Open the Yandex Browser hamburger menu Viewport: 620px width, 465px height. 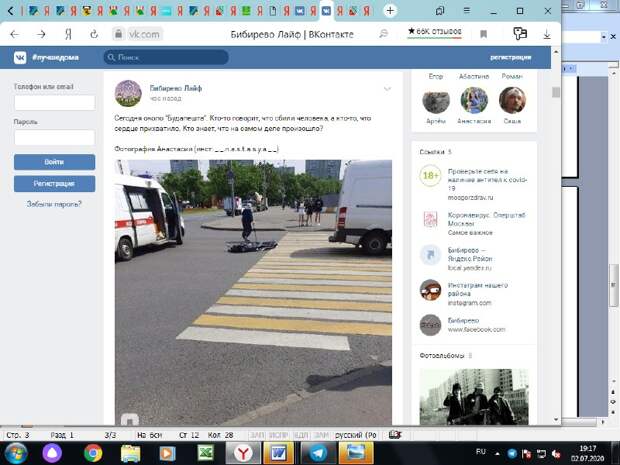467,11
